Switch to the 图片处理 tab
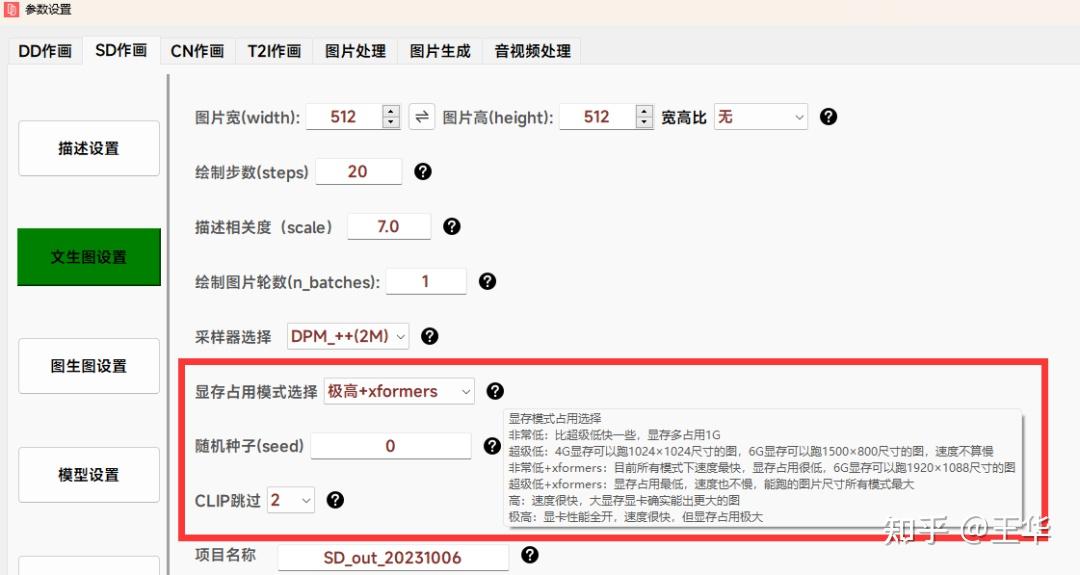 pos(355,51)
